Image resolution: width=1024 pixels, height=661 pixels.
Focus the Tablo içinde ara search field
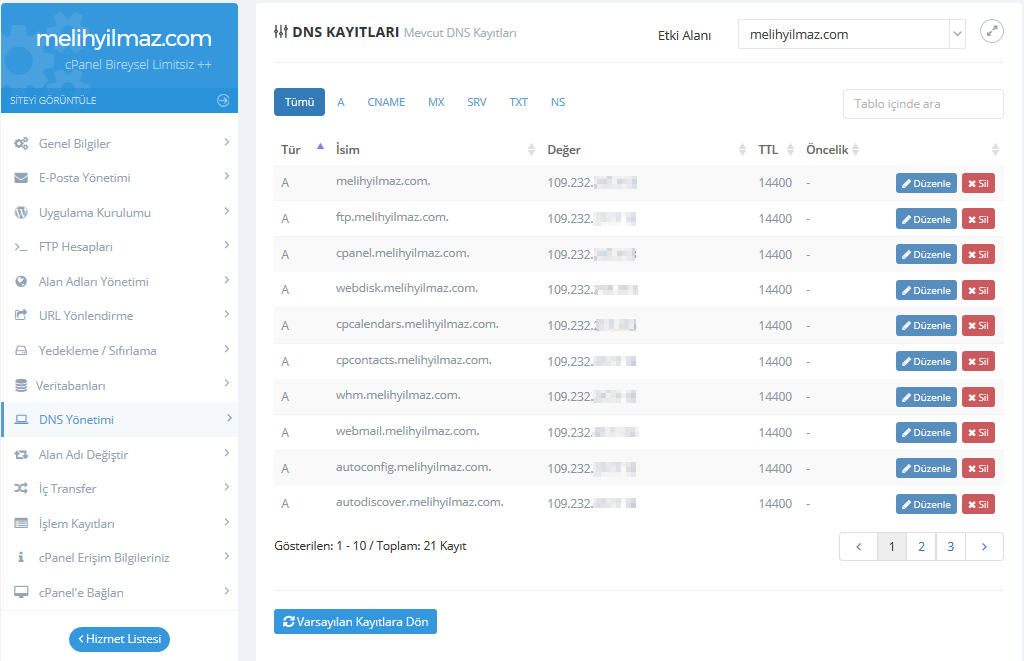[922, 104]
